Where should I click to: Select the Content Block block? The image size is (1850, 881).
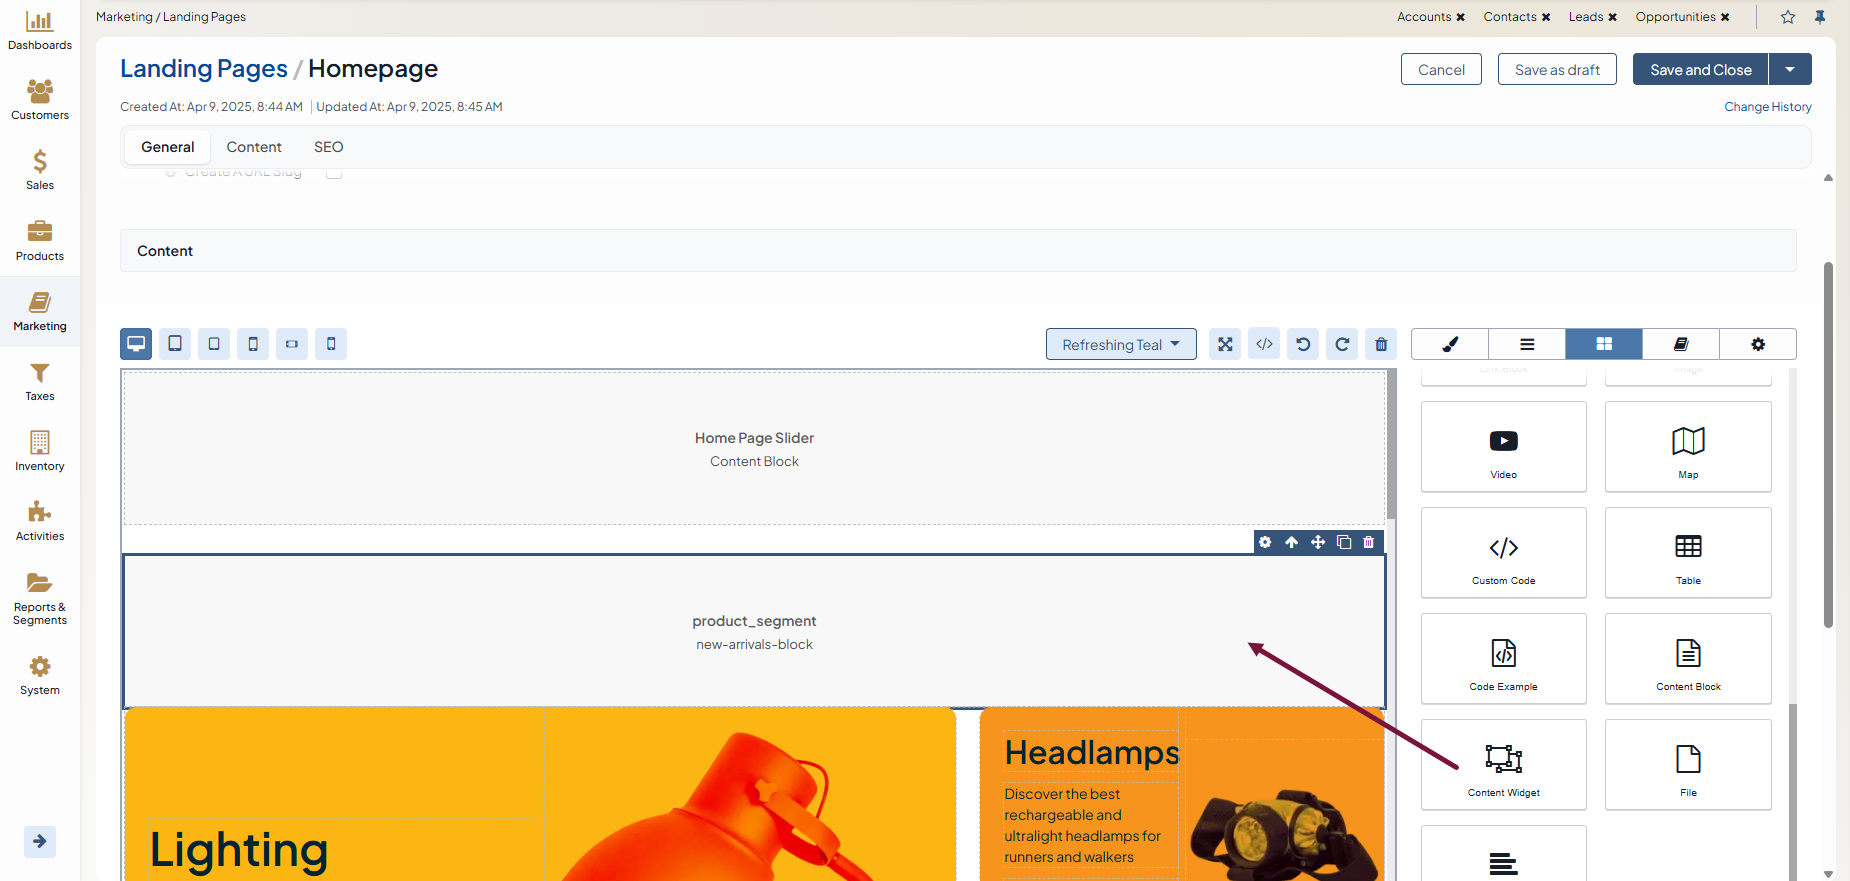tap(1688, 659)
